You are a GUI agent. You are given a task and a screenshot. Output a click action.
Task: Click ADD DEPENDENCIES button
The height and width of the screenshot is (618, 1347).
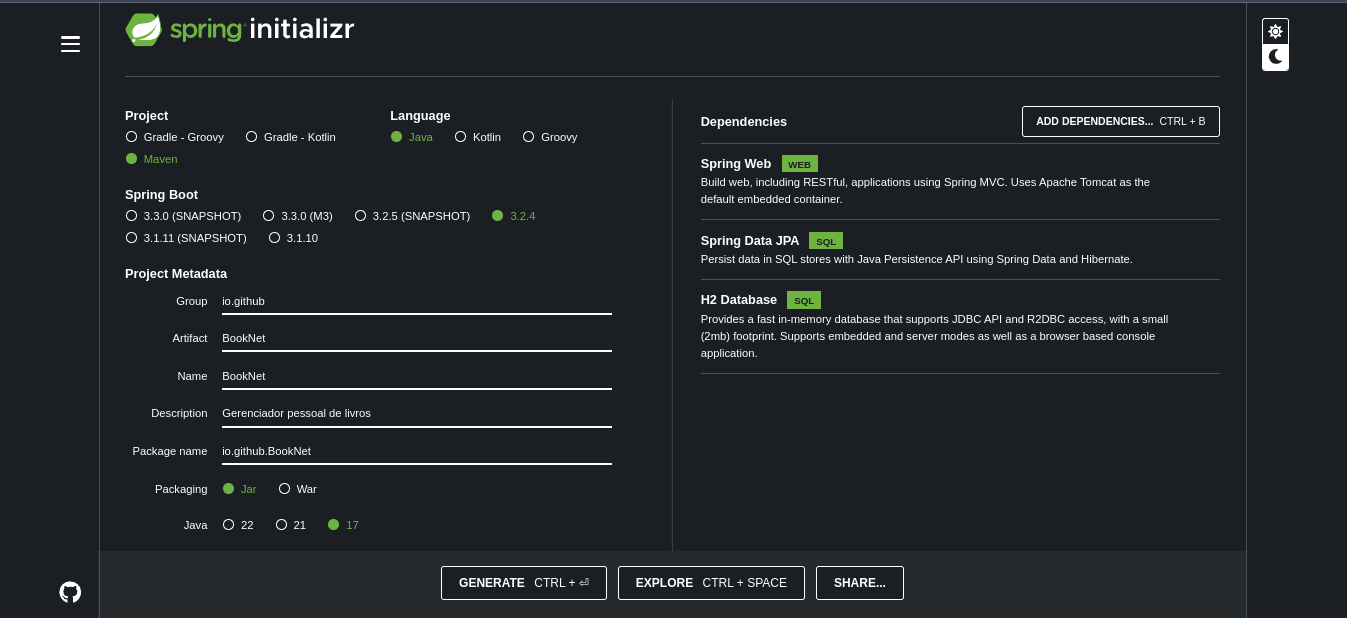pos(1120,121)
